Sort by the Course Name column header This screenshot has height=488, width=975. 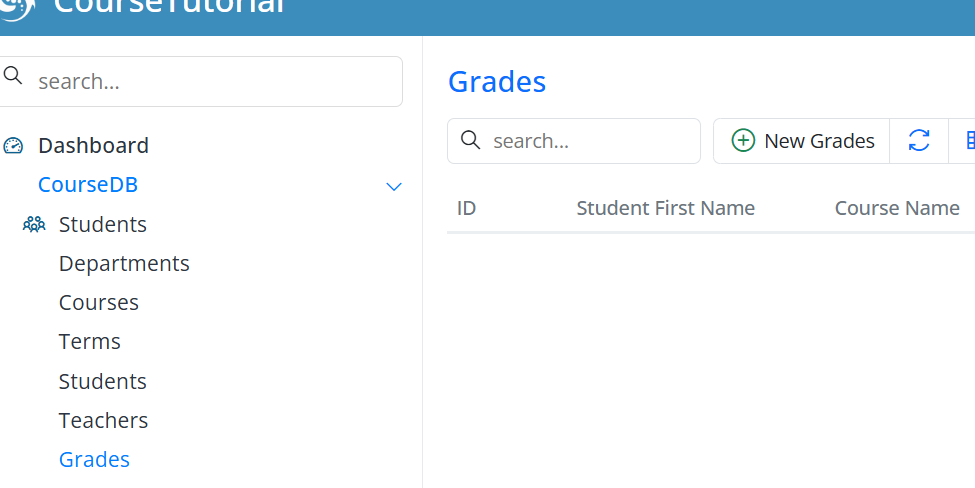(x=897, y=208)
